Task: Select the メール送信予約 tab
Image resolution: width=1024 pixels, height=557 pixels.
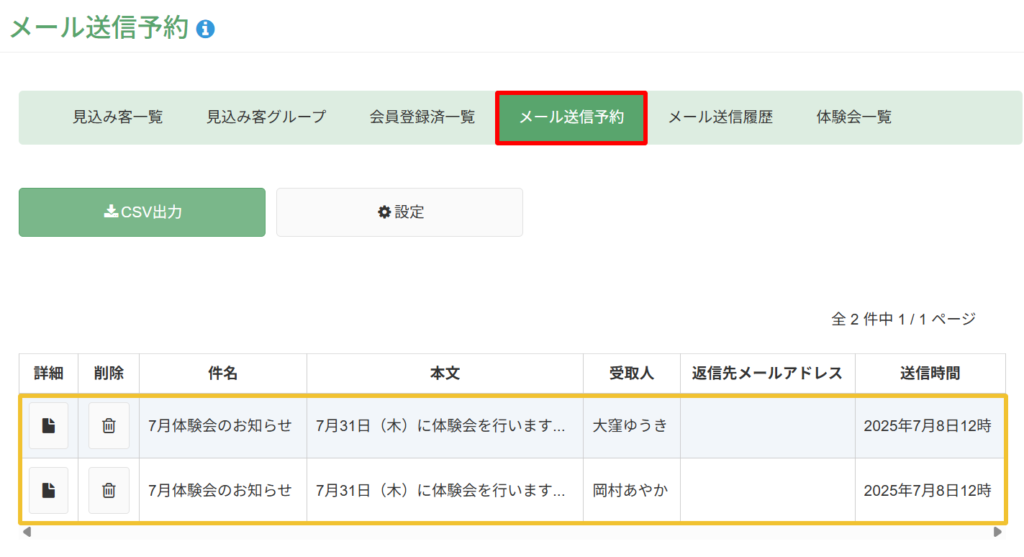Action: click(x=571, y=118)
